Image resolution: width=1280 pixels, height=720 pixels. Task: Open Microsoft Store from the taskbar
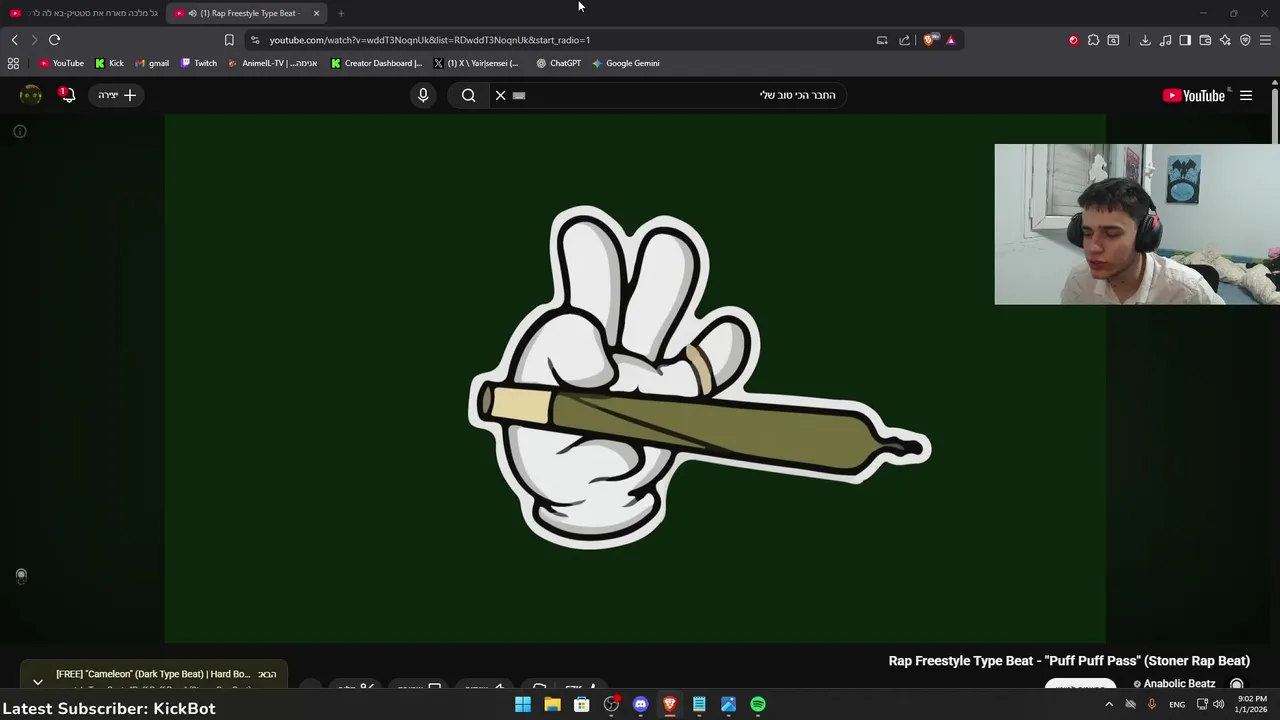pyautogui.click(x=581, y=704)
